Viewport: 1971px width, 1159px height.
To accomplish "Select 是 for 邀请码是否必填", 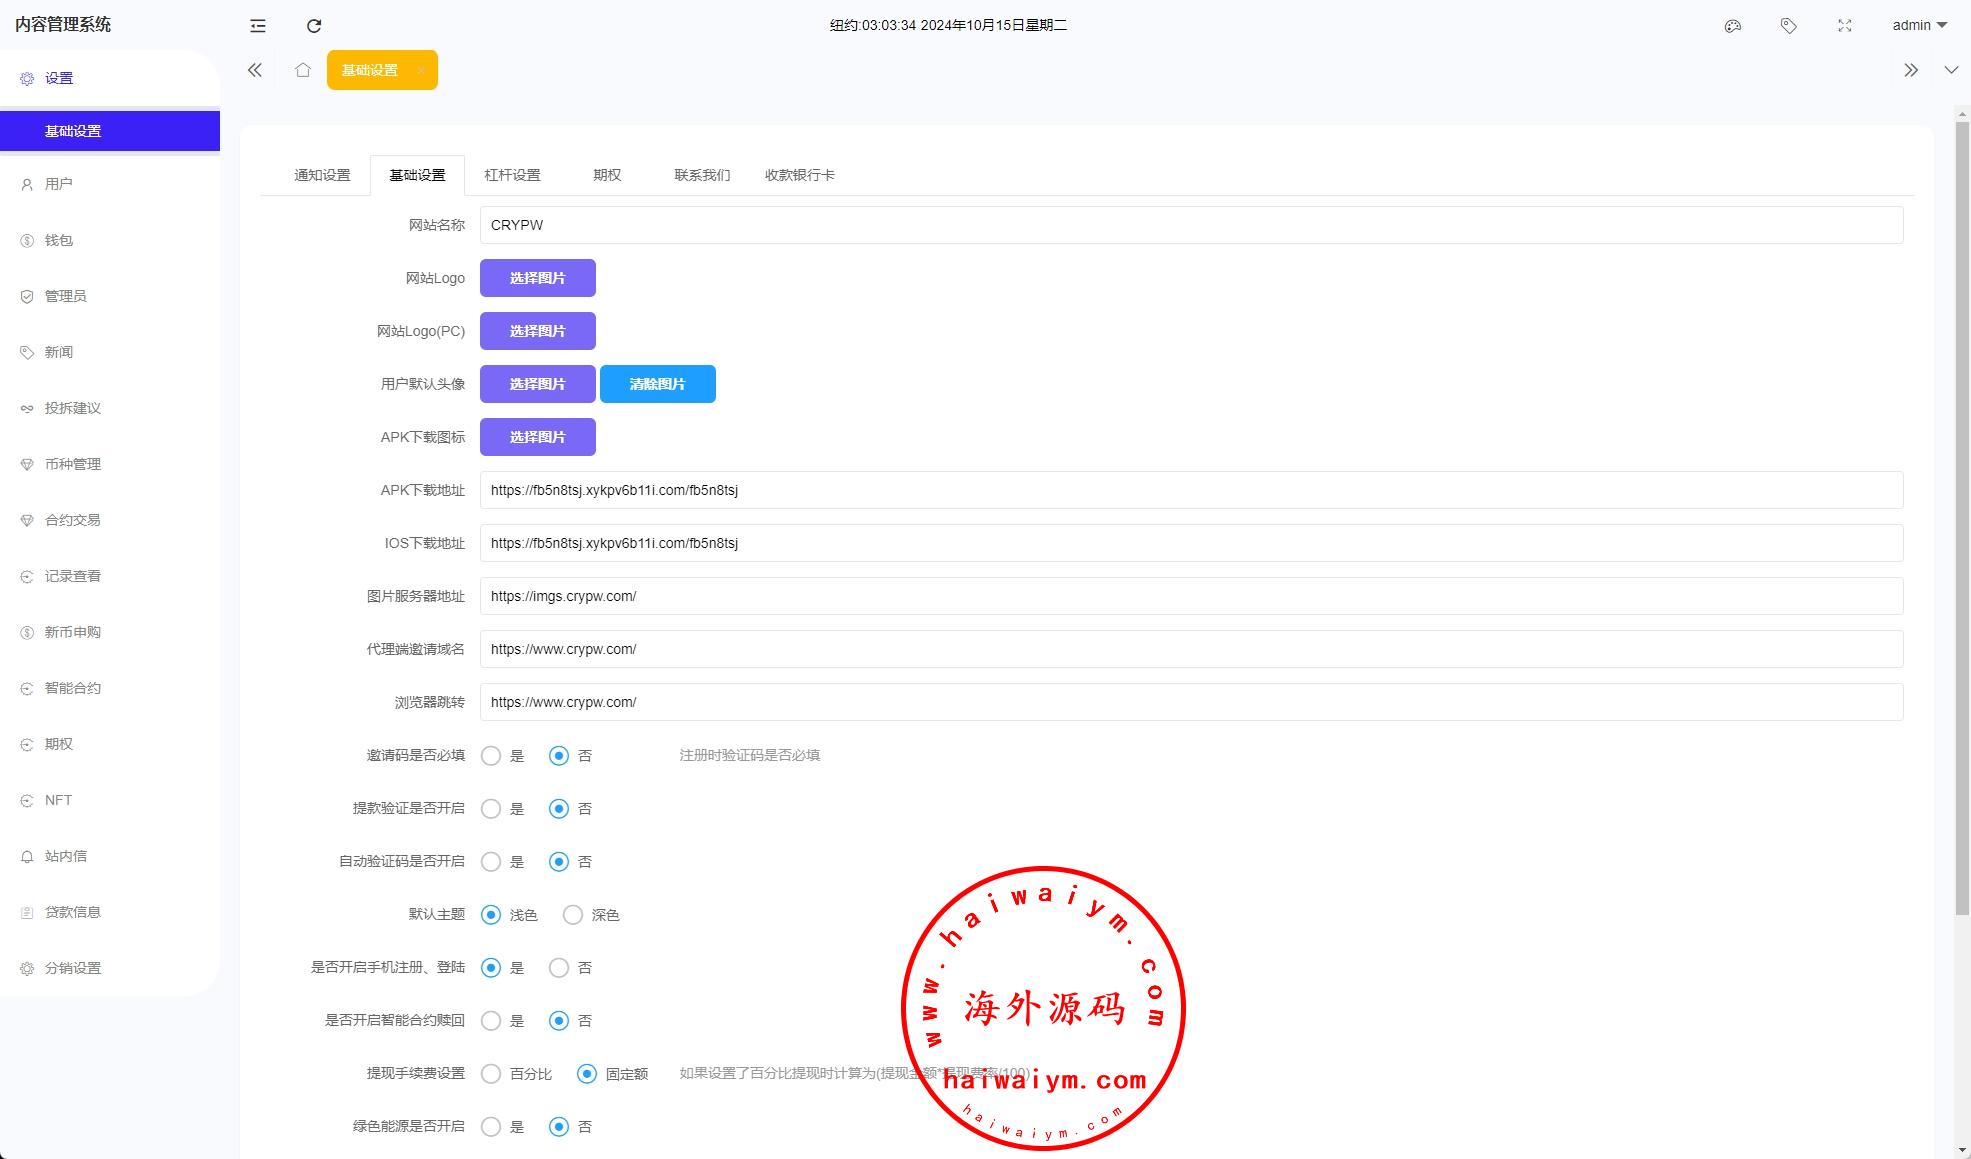I will point(491,756).
